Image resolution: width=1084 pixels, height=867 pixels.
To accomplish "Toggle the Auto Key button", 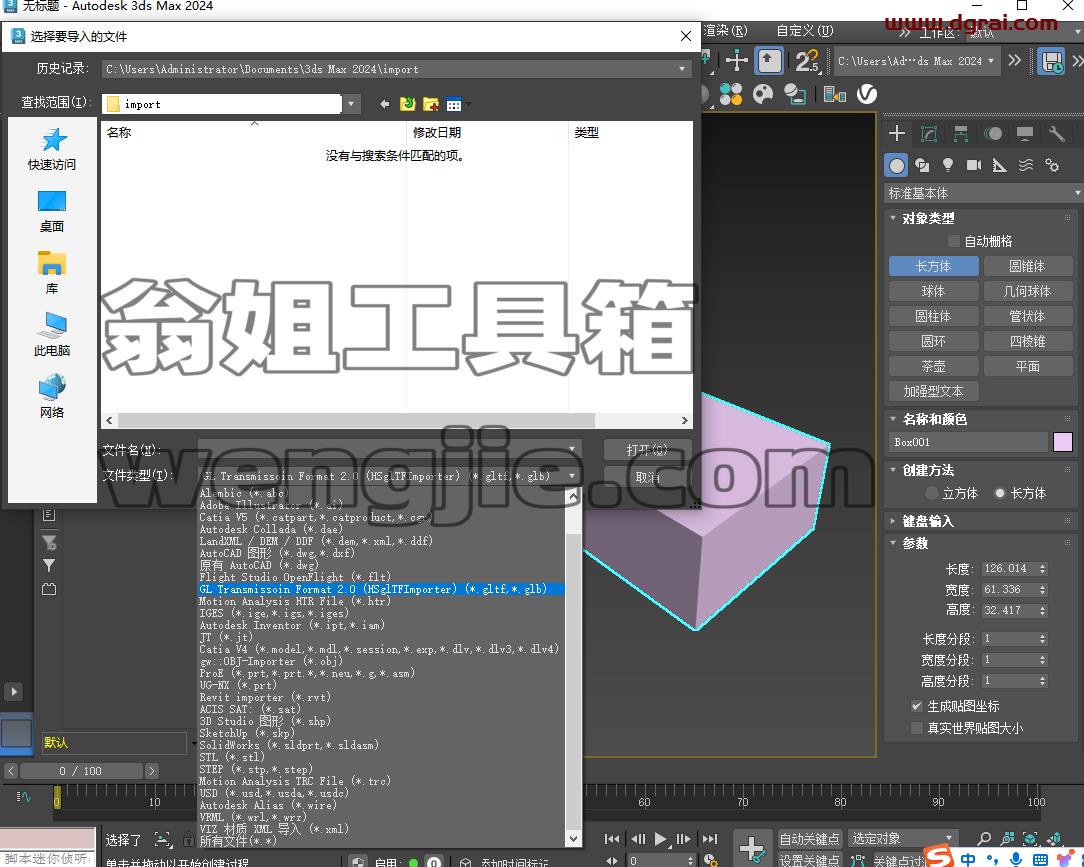I will click(x=810, y=839).
